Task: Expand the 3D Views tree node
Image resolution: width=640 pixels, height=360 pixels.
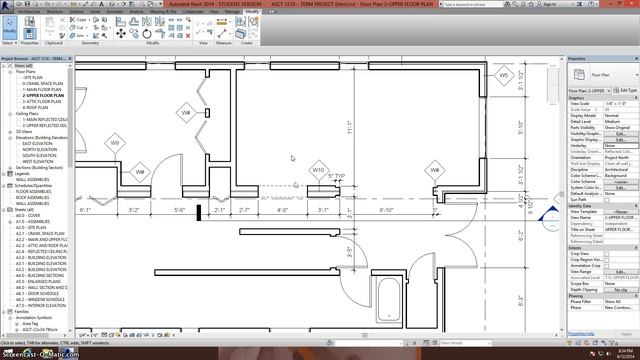Action: pyautogui.click(x=11, y=132)
